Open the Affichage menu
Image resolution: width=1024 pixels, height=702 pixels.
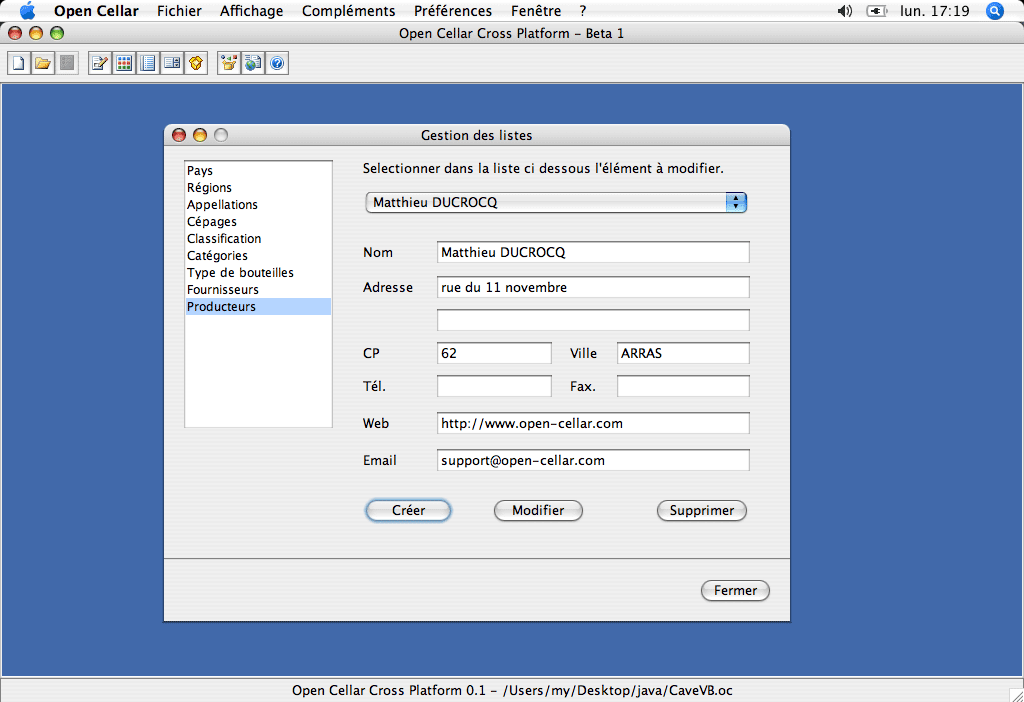(x=251, y=11)
